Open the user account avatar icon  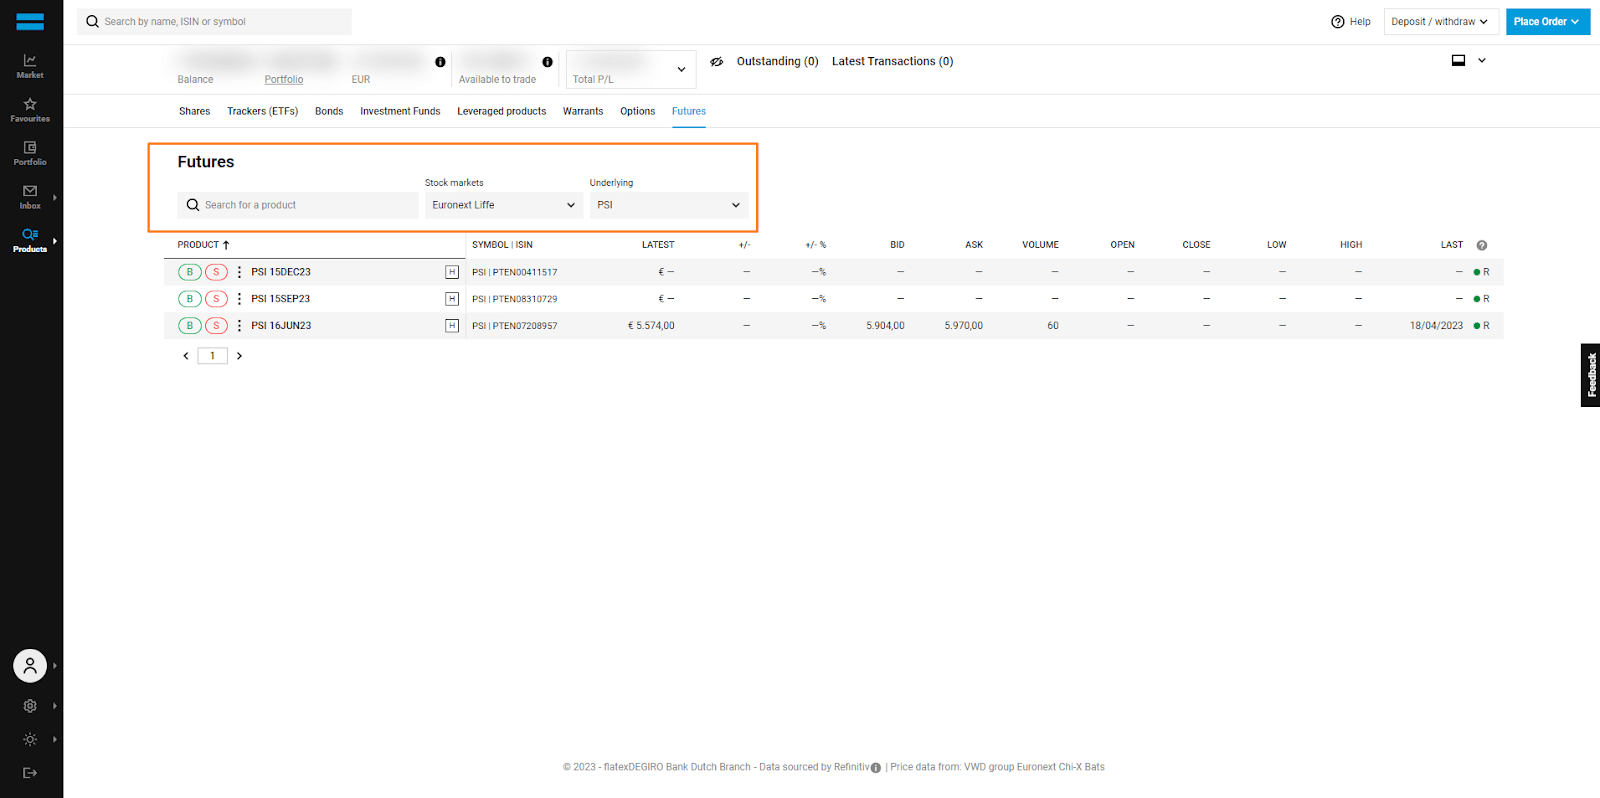pos(30,665)
